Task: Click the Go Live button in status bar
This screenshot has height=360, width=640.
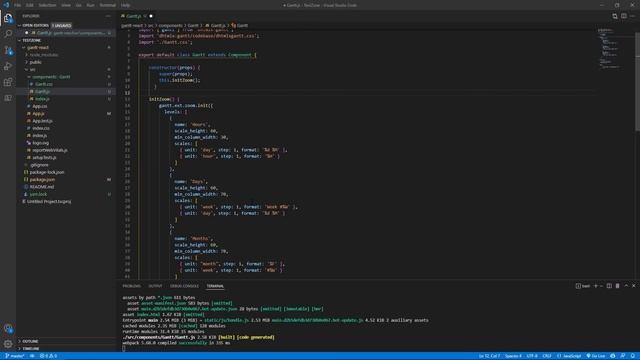Action: pos(596,356)
